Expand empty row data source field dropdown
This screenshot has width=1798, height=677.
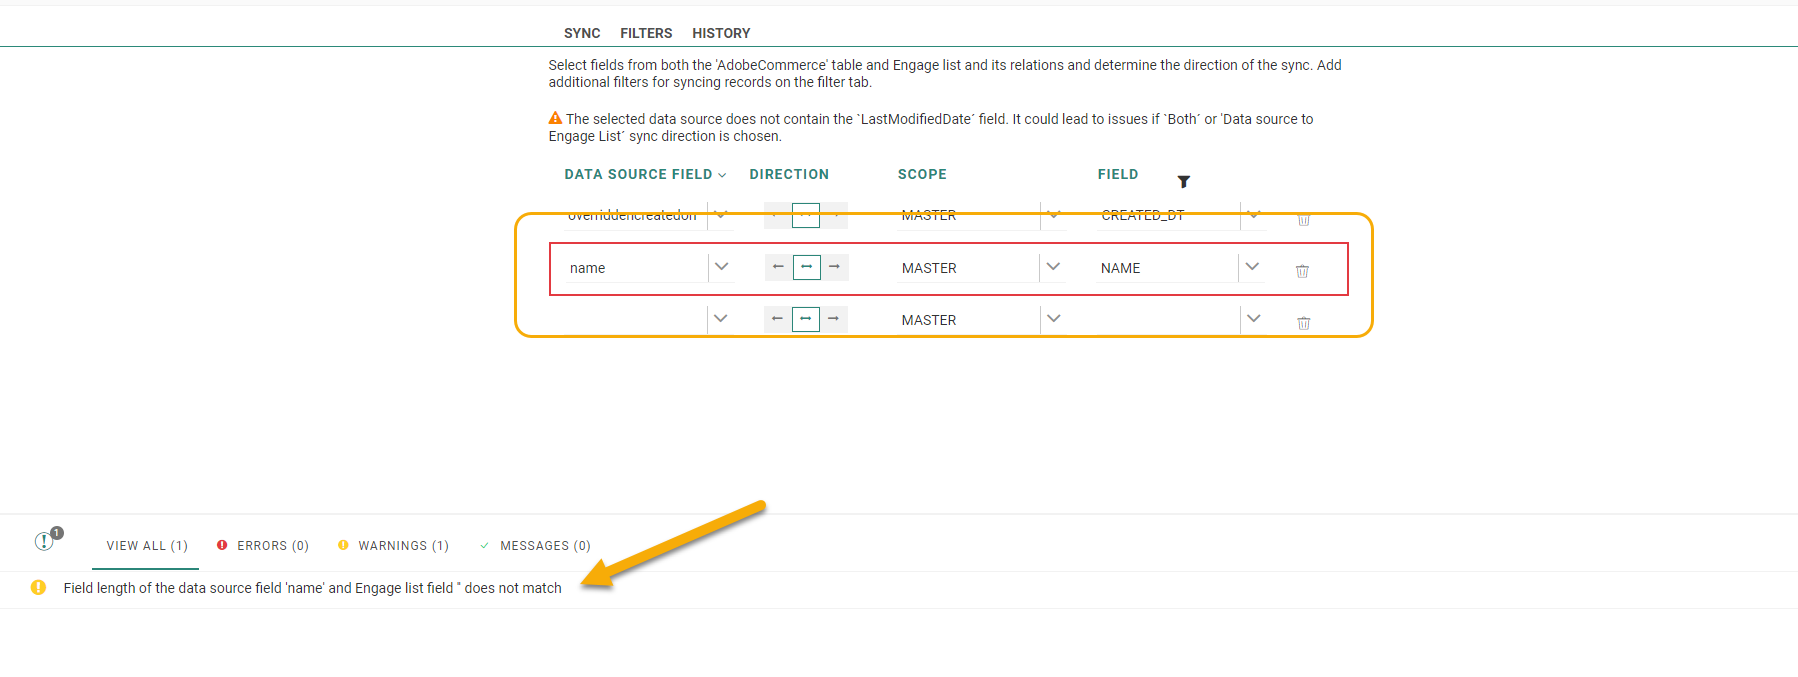point(720,319)
